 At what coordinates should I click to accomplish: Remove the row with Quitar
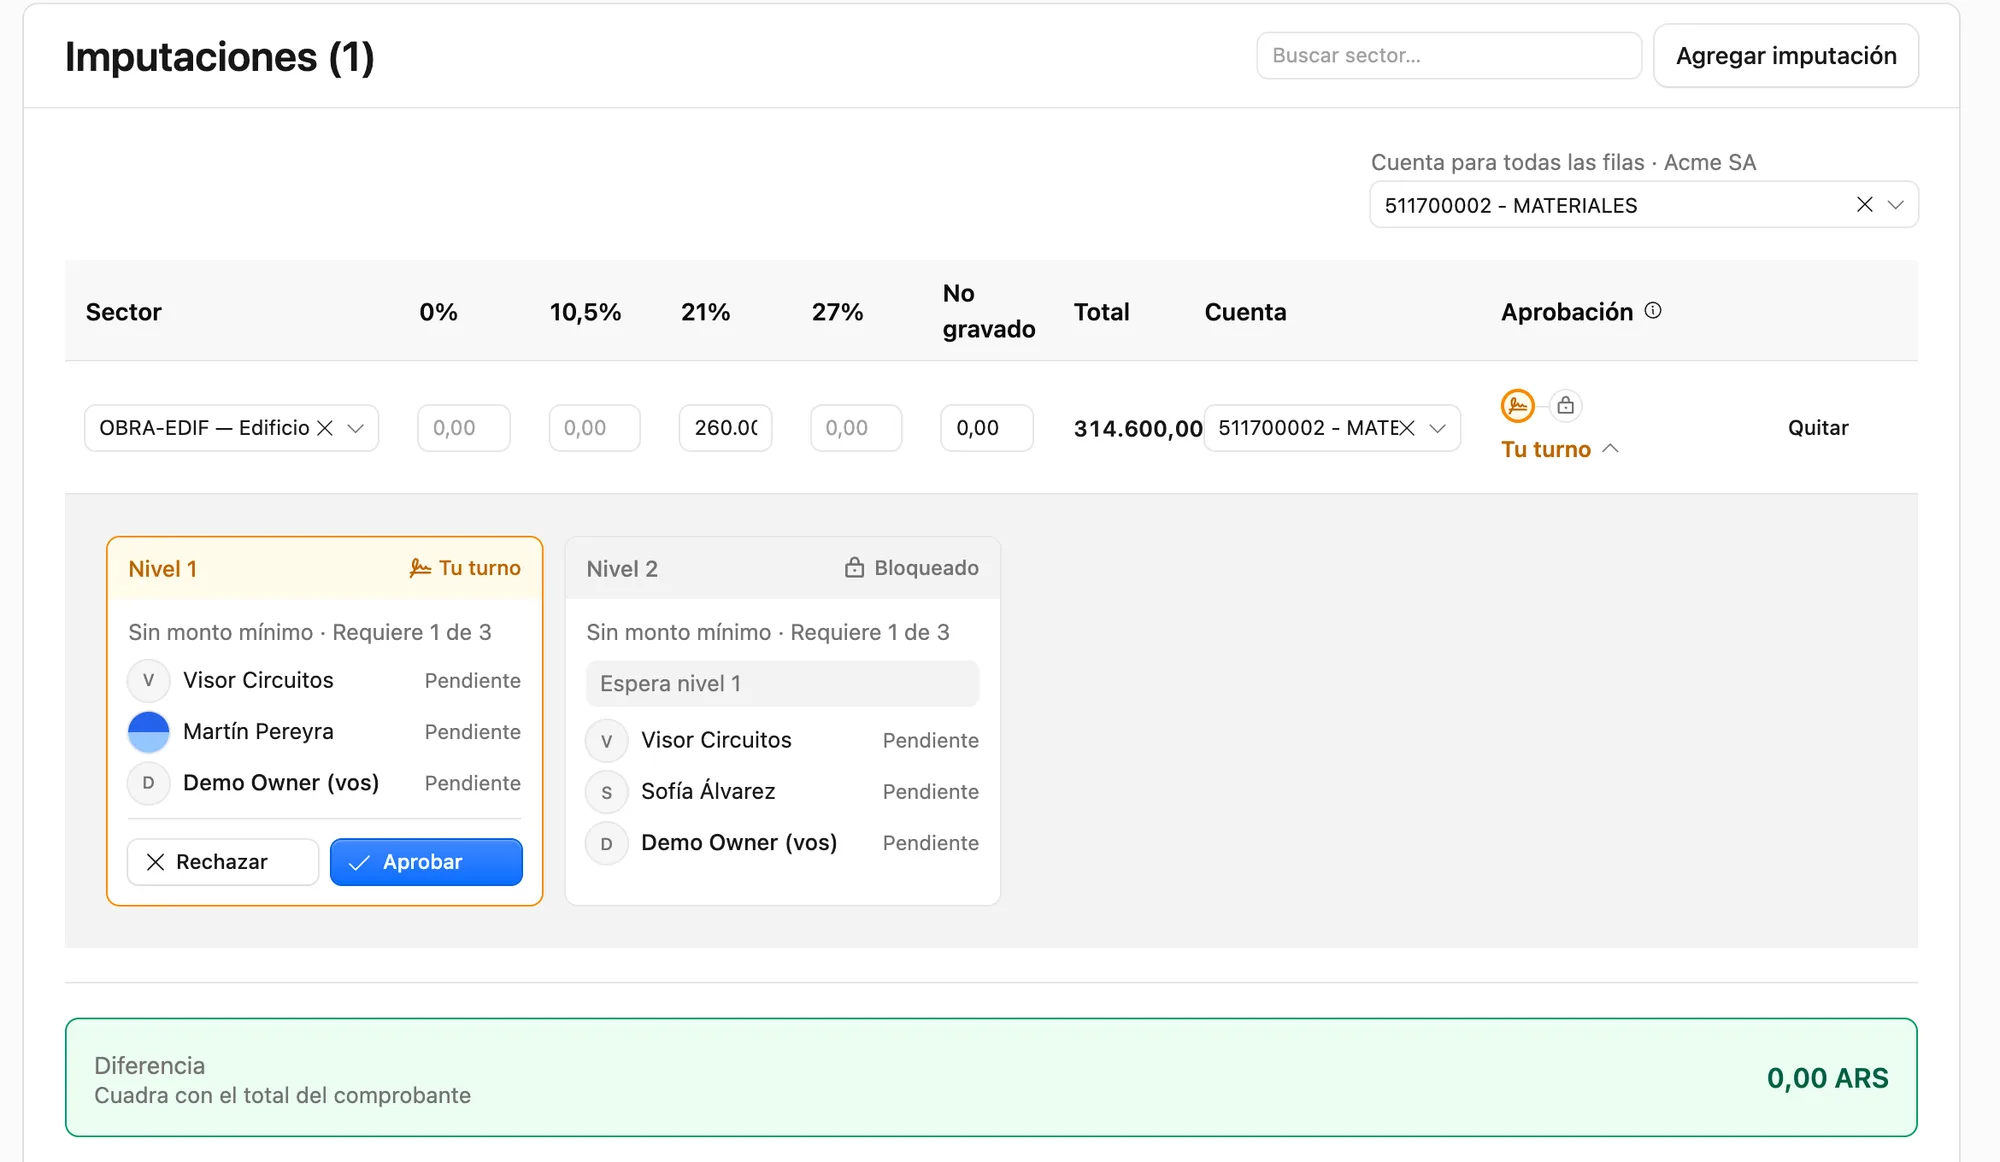1818,428
